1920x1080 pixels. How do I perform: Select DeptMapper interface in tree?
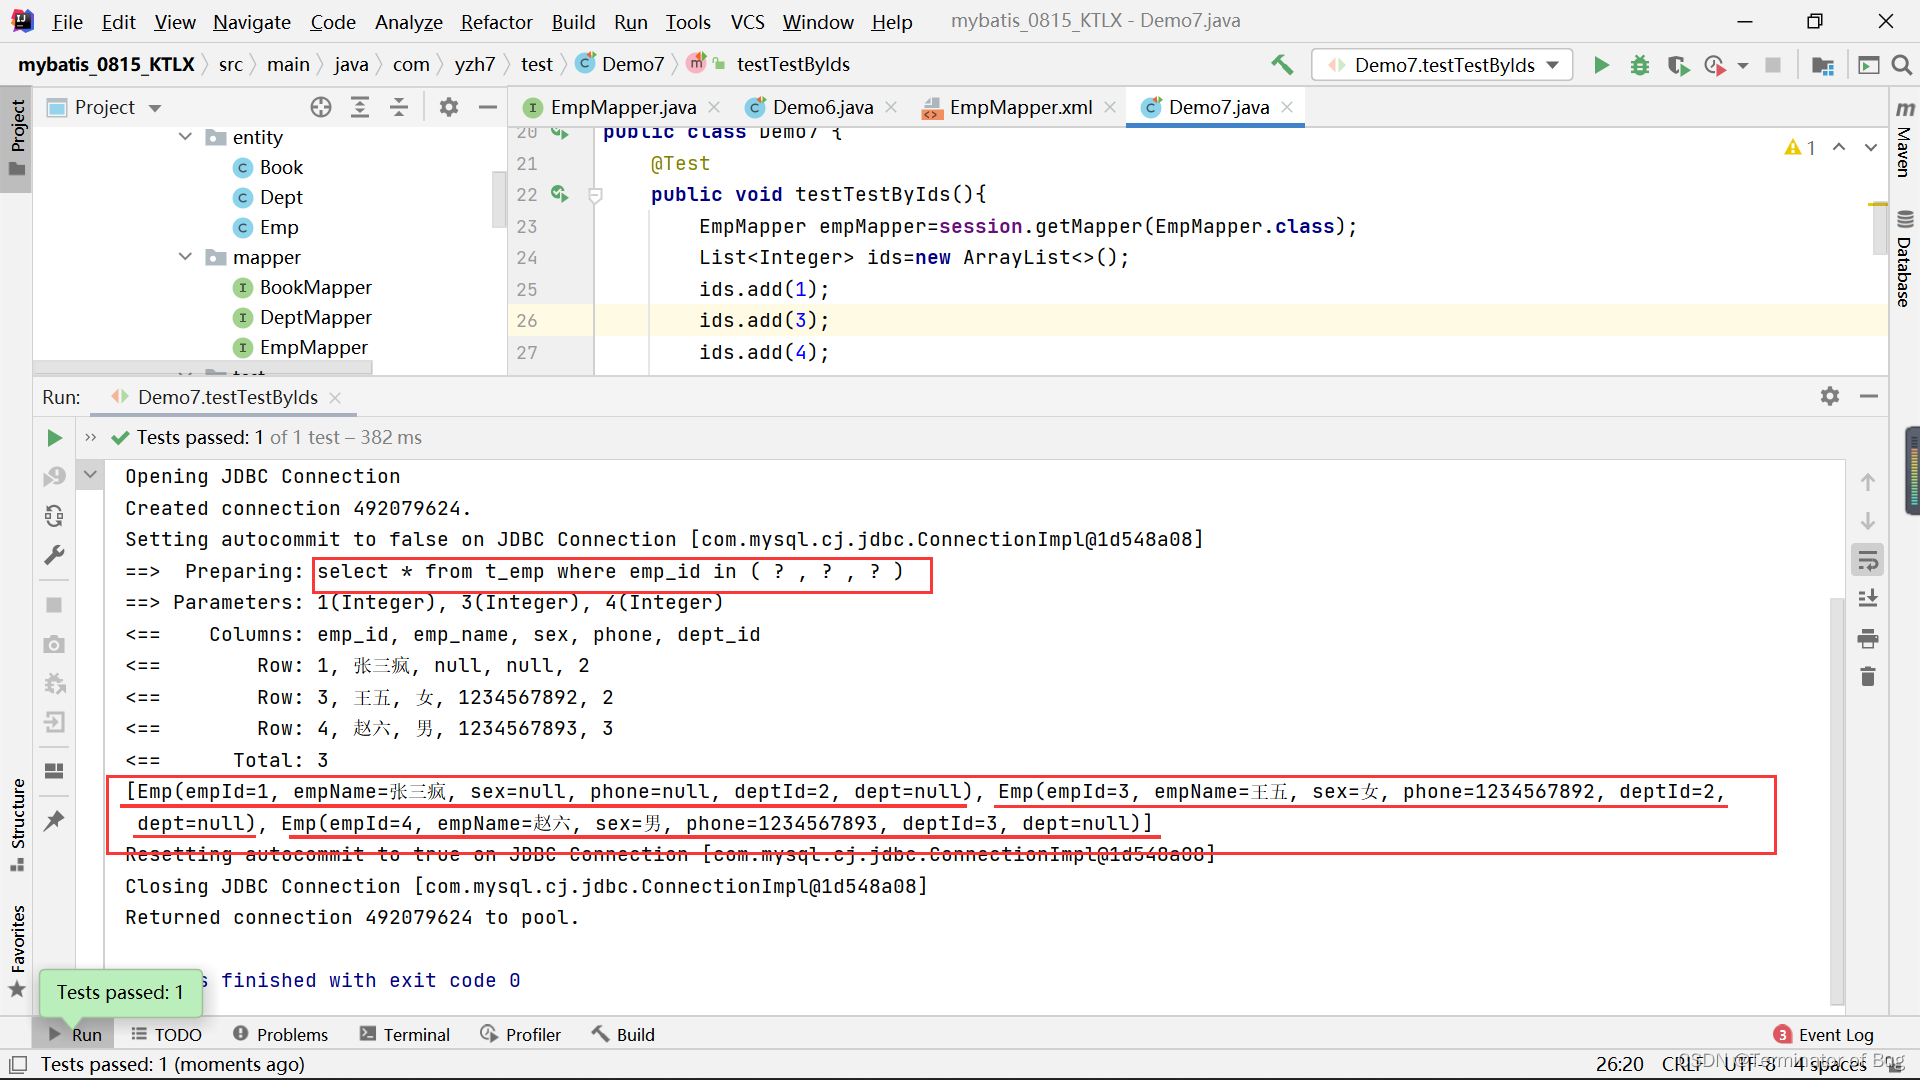click(315, 317)
